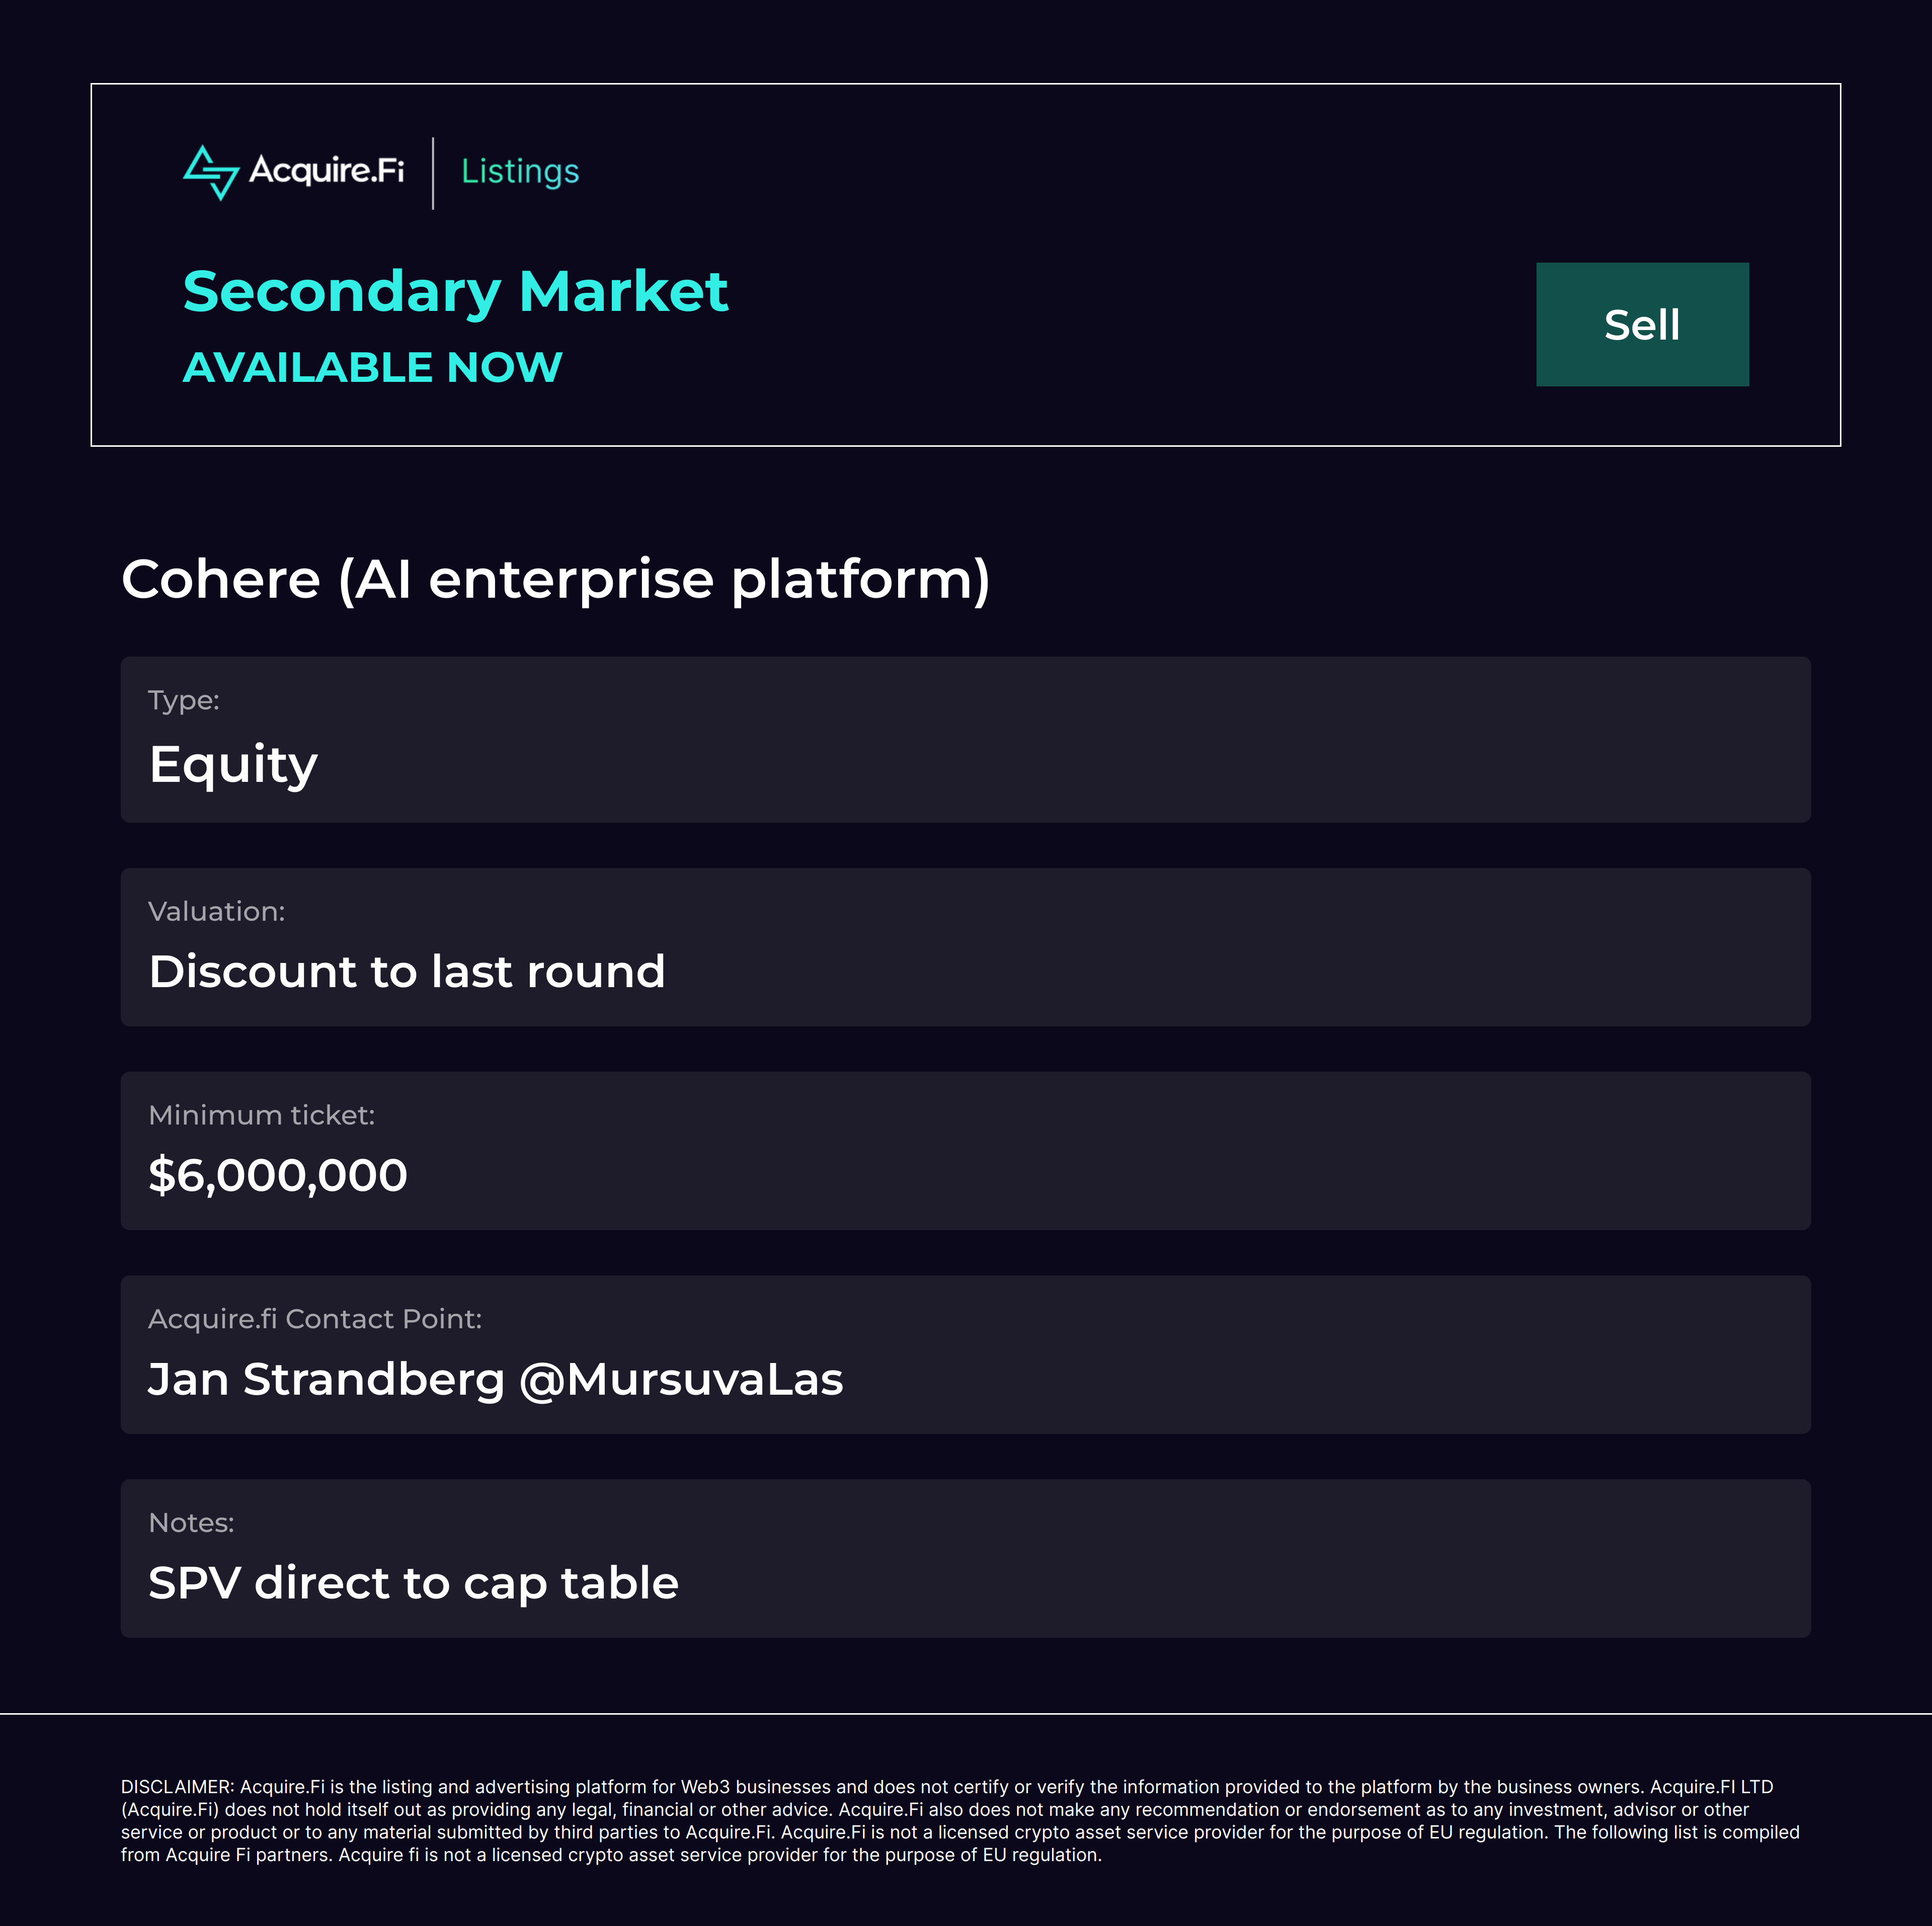Viewport: 1932px width, 1926px height.
Task: Select the Discount to last round value
Action: click(x=407, y=972)
